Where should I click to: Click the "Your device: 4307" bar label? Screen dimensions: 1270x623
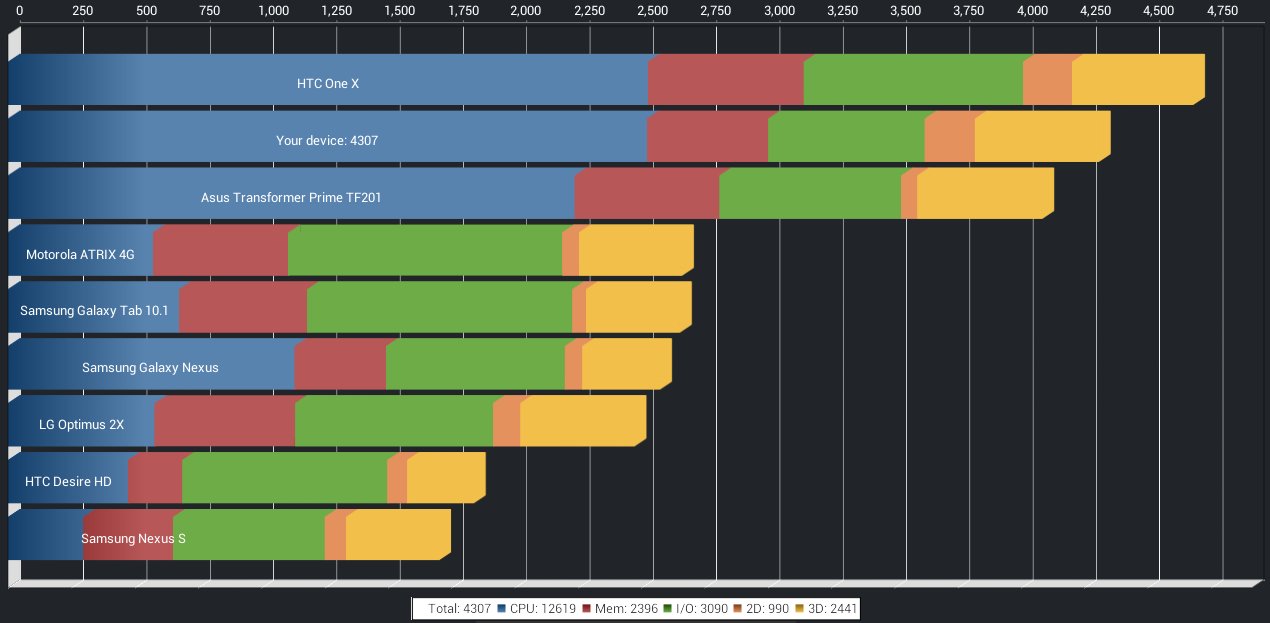tap(327, 141)
